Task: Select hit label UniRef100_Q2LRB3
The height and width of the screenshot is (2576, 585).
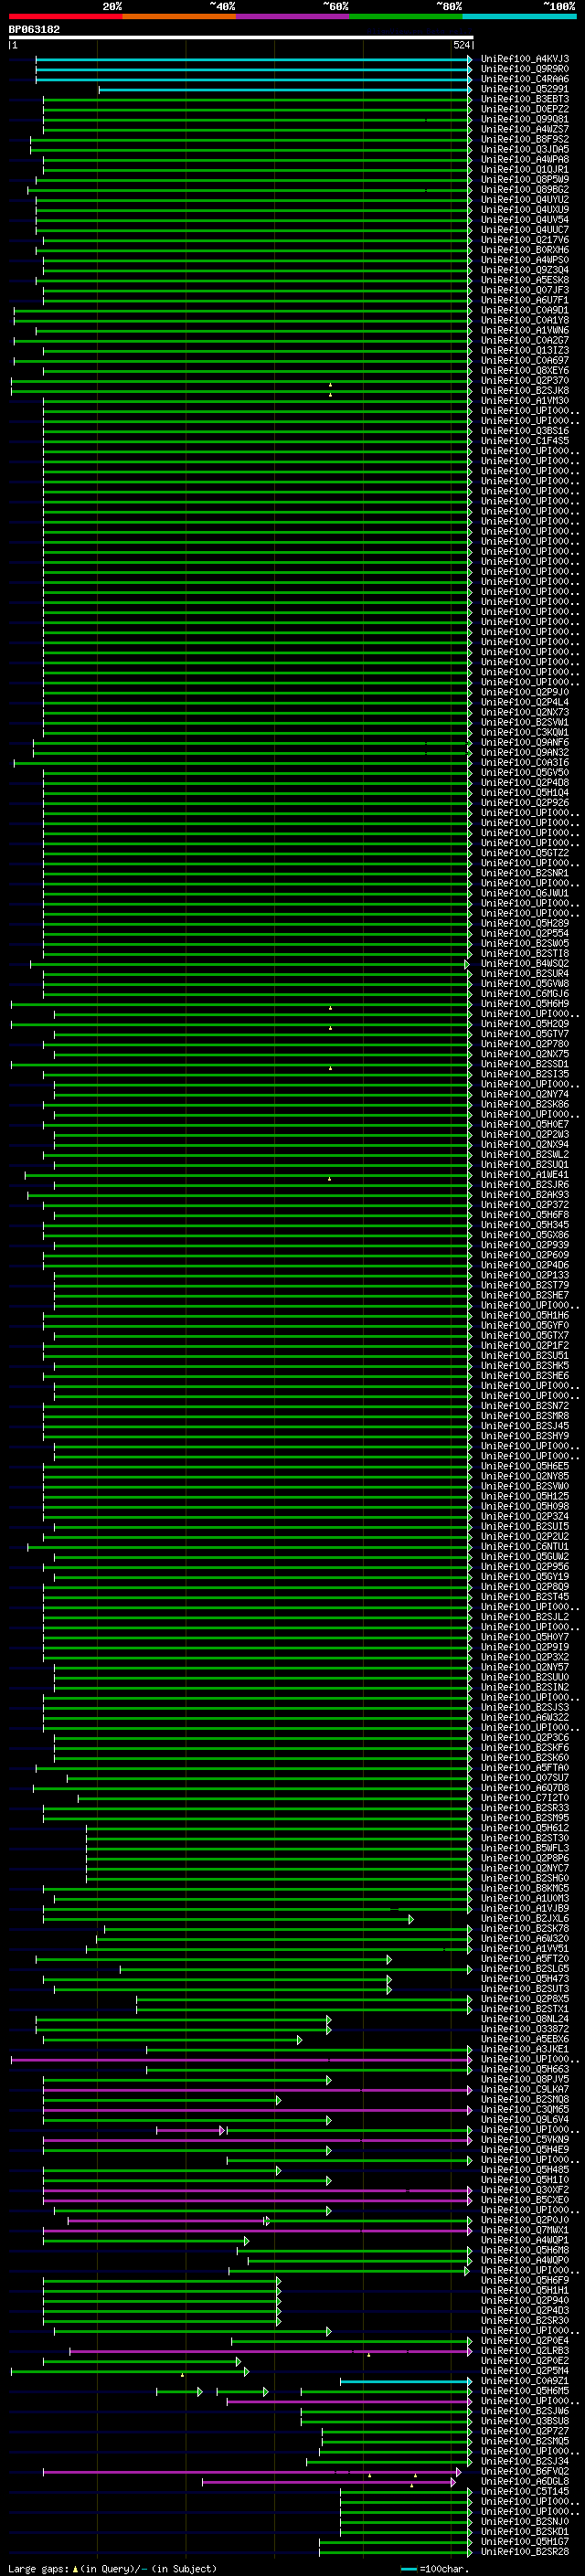Action: point(525,2350)
